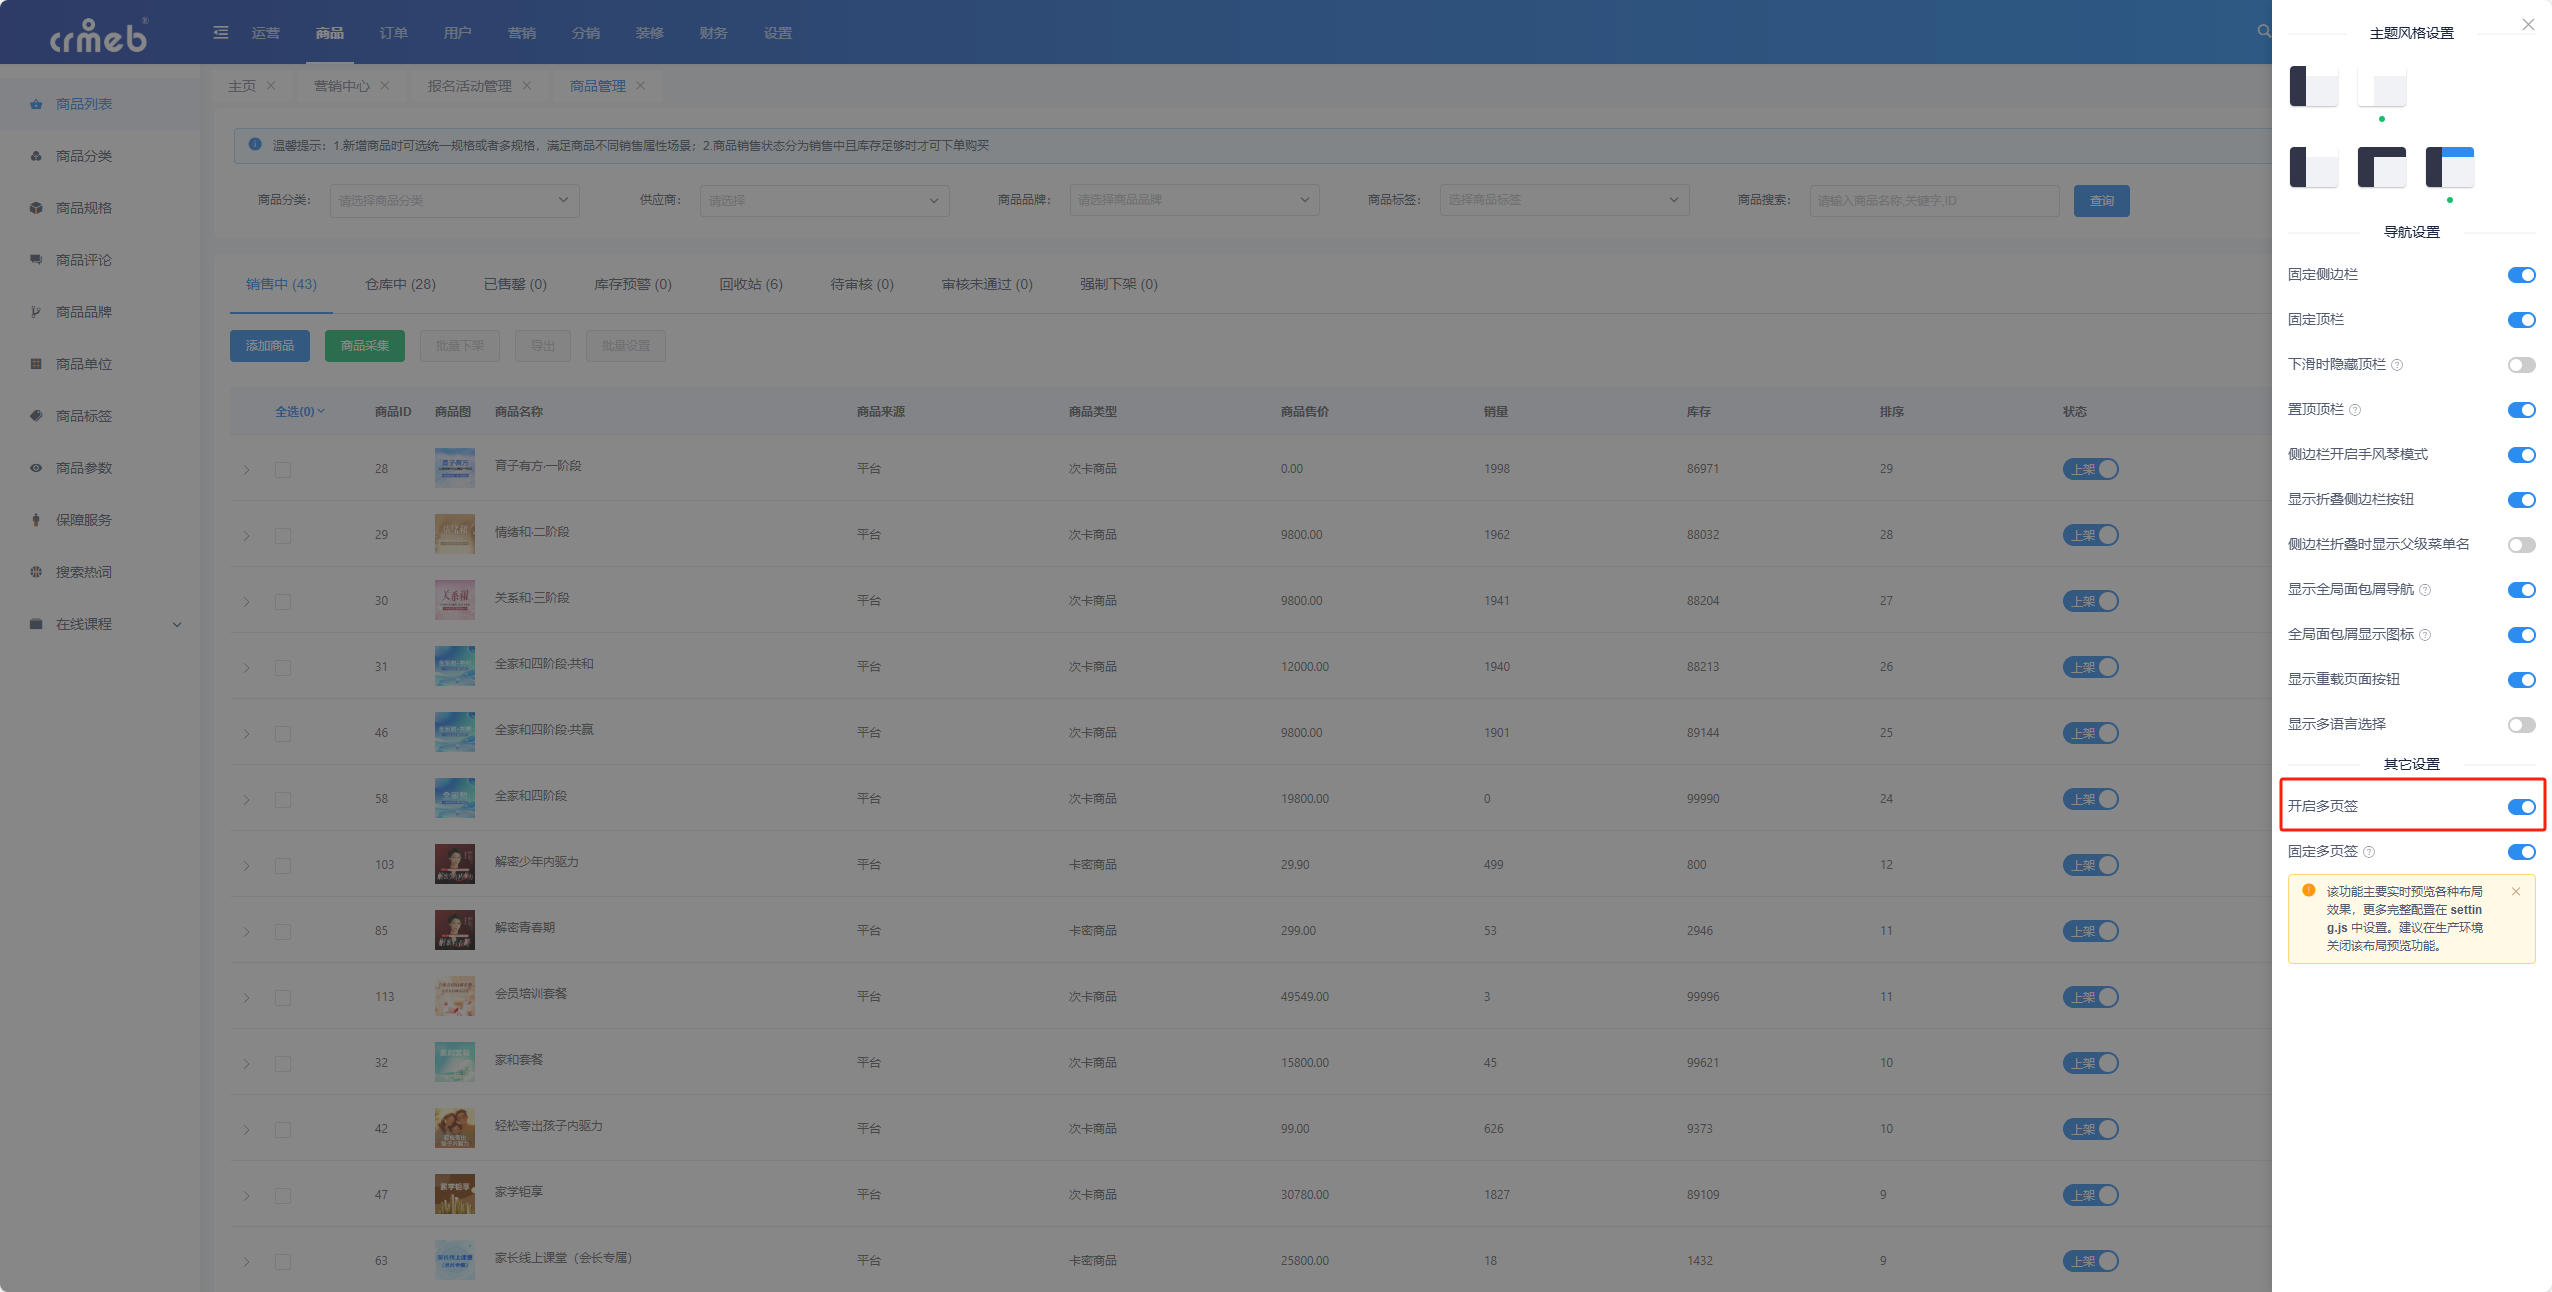Click help icon beside 显示全局面包屑导航
Screen dimensions: 2552x1292
(2425, 590)
